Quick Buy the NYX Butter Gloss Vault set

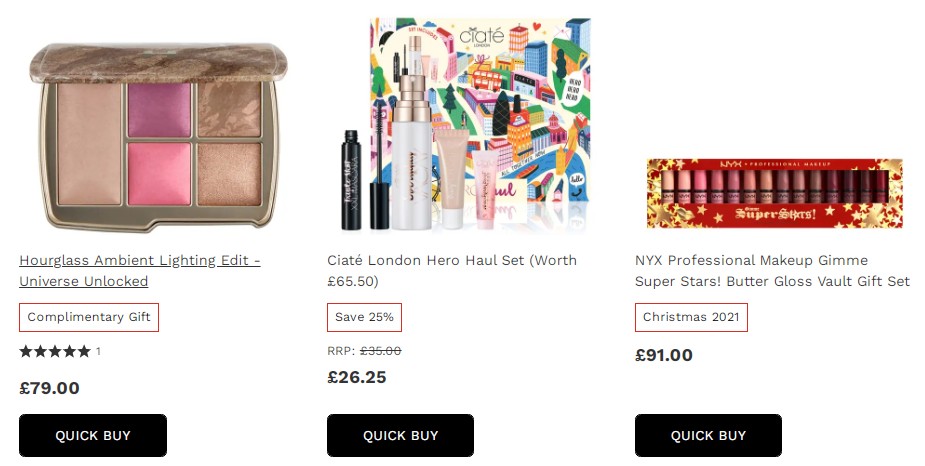tap(708, 435)
